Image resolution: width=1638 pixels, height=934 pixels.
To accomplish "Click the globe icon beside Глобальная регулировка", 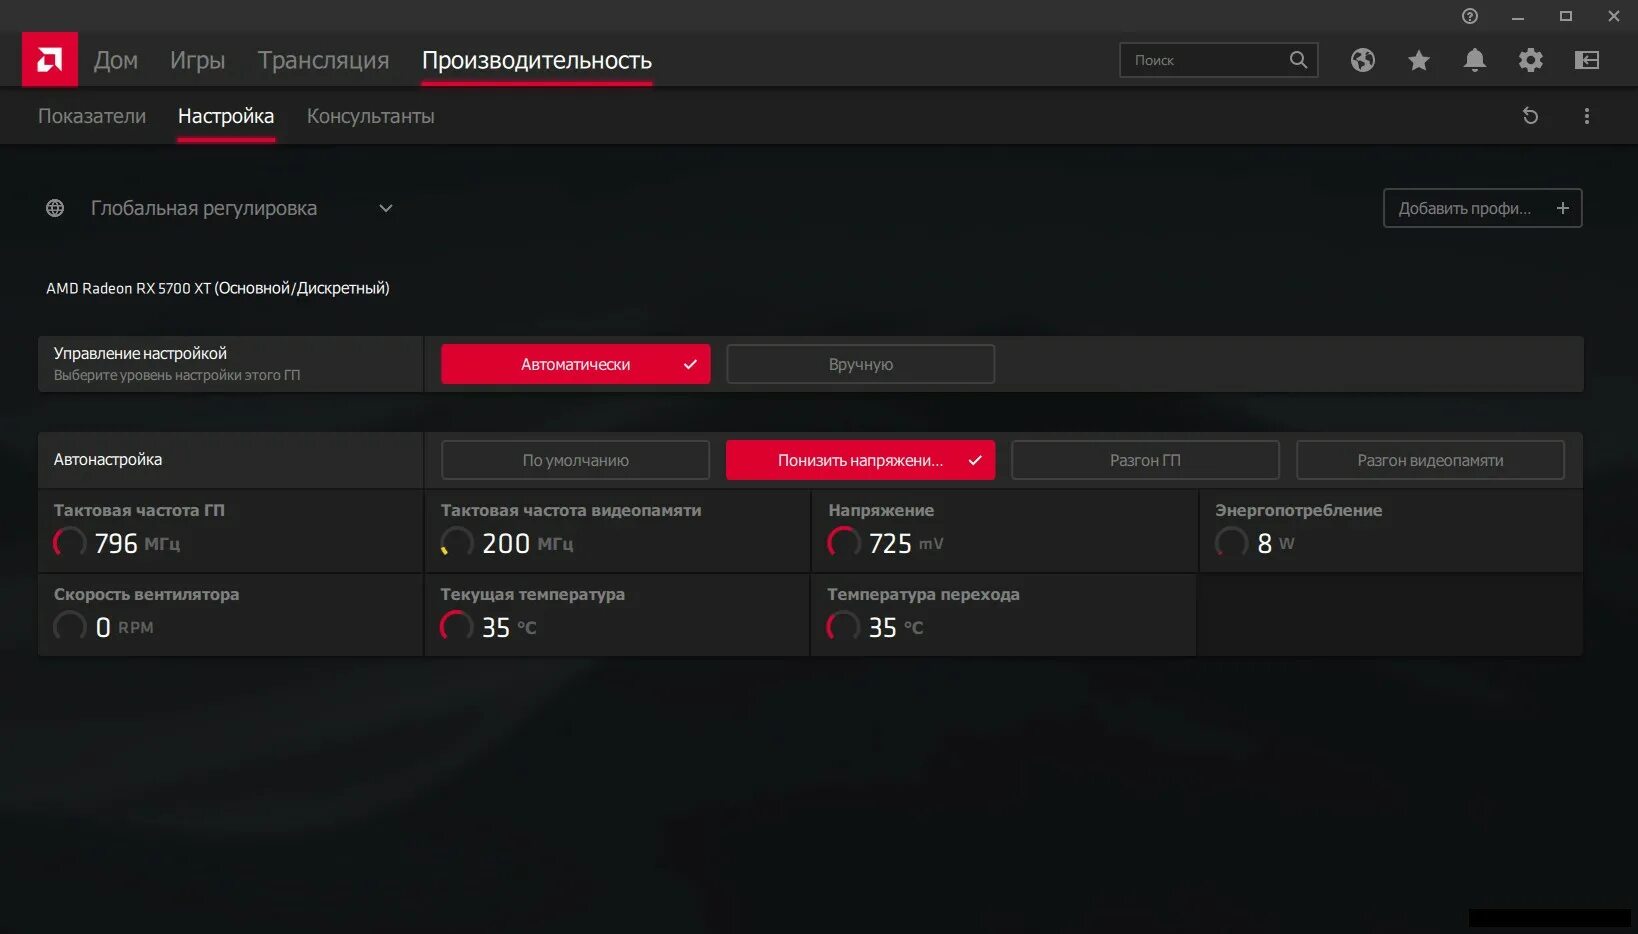I will tap(55, 208).
